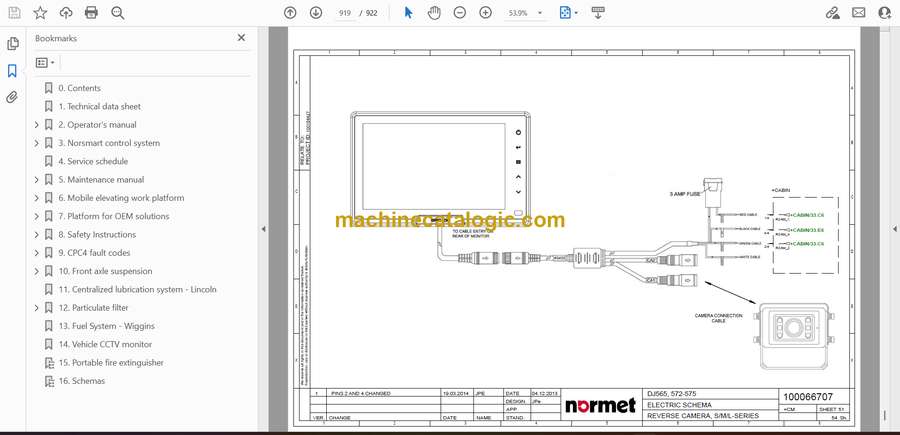The height and width of the screenshot is (435, 900).
Task: Zoom in with the plus button
Action: point(486,13)
